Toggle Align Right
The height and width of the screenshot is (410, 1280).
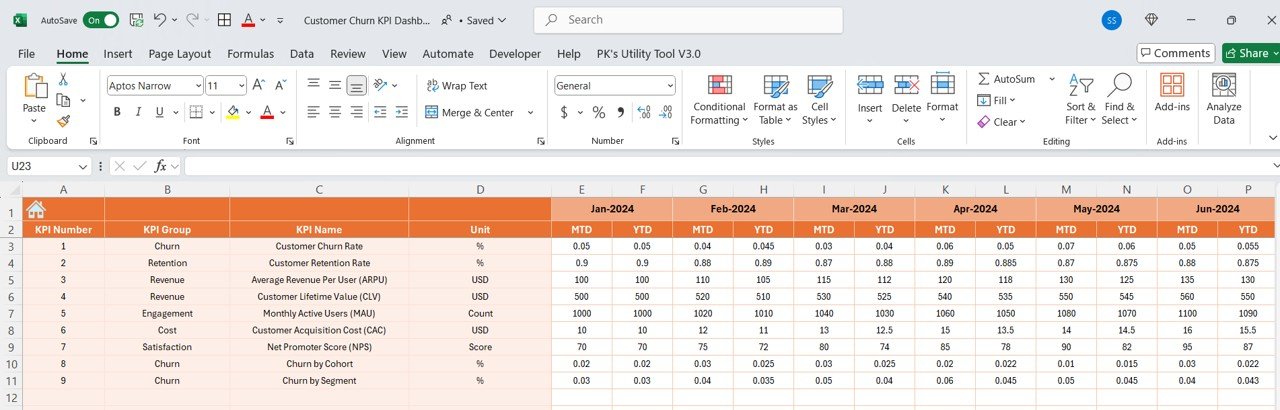point(357,112)
